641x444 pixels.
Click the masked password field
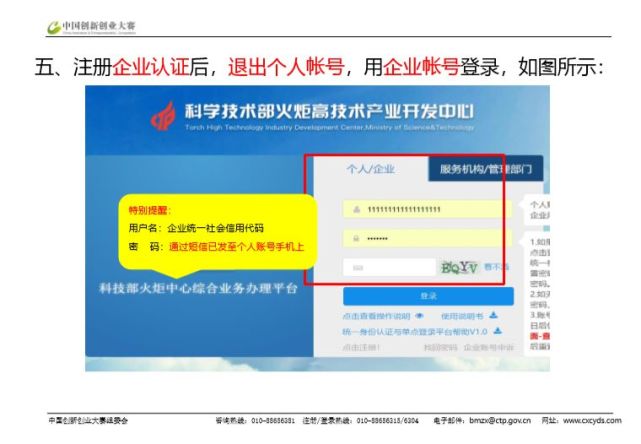pos(427,238)
